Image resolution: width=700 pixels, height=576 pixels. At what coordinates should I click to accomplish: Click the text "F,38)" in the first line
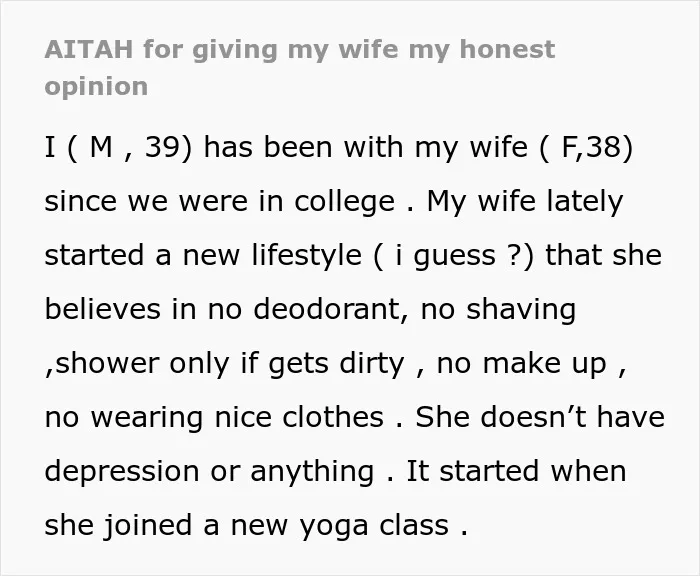click(597, 147)
